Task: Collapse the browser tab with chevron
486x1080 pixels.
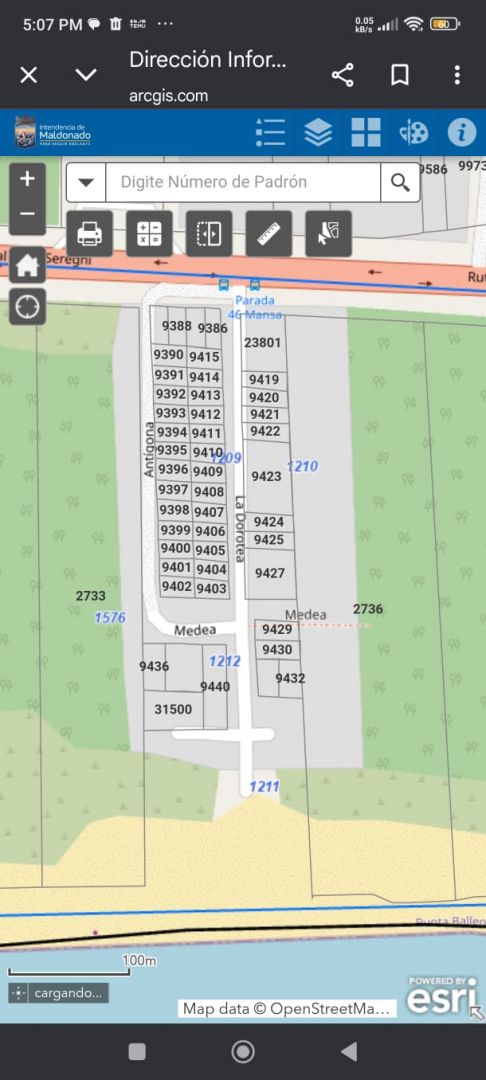Action: click(x=85, y=74)
